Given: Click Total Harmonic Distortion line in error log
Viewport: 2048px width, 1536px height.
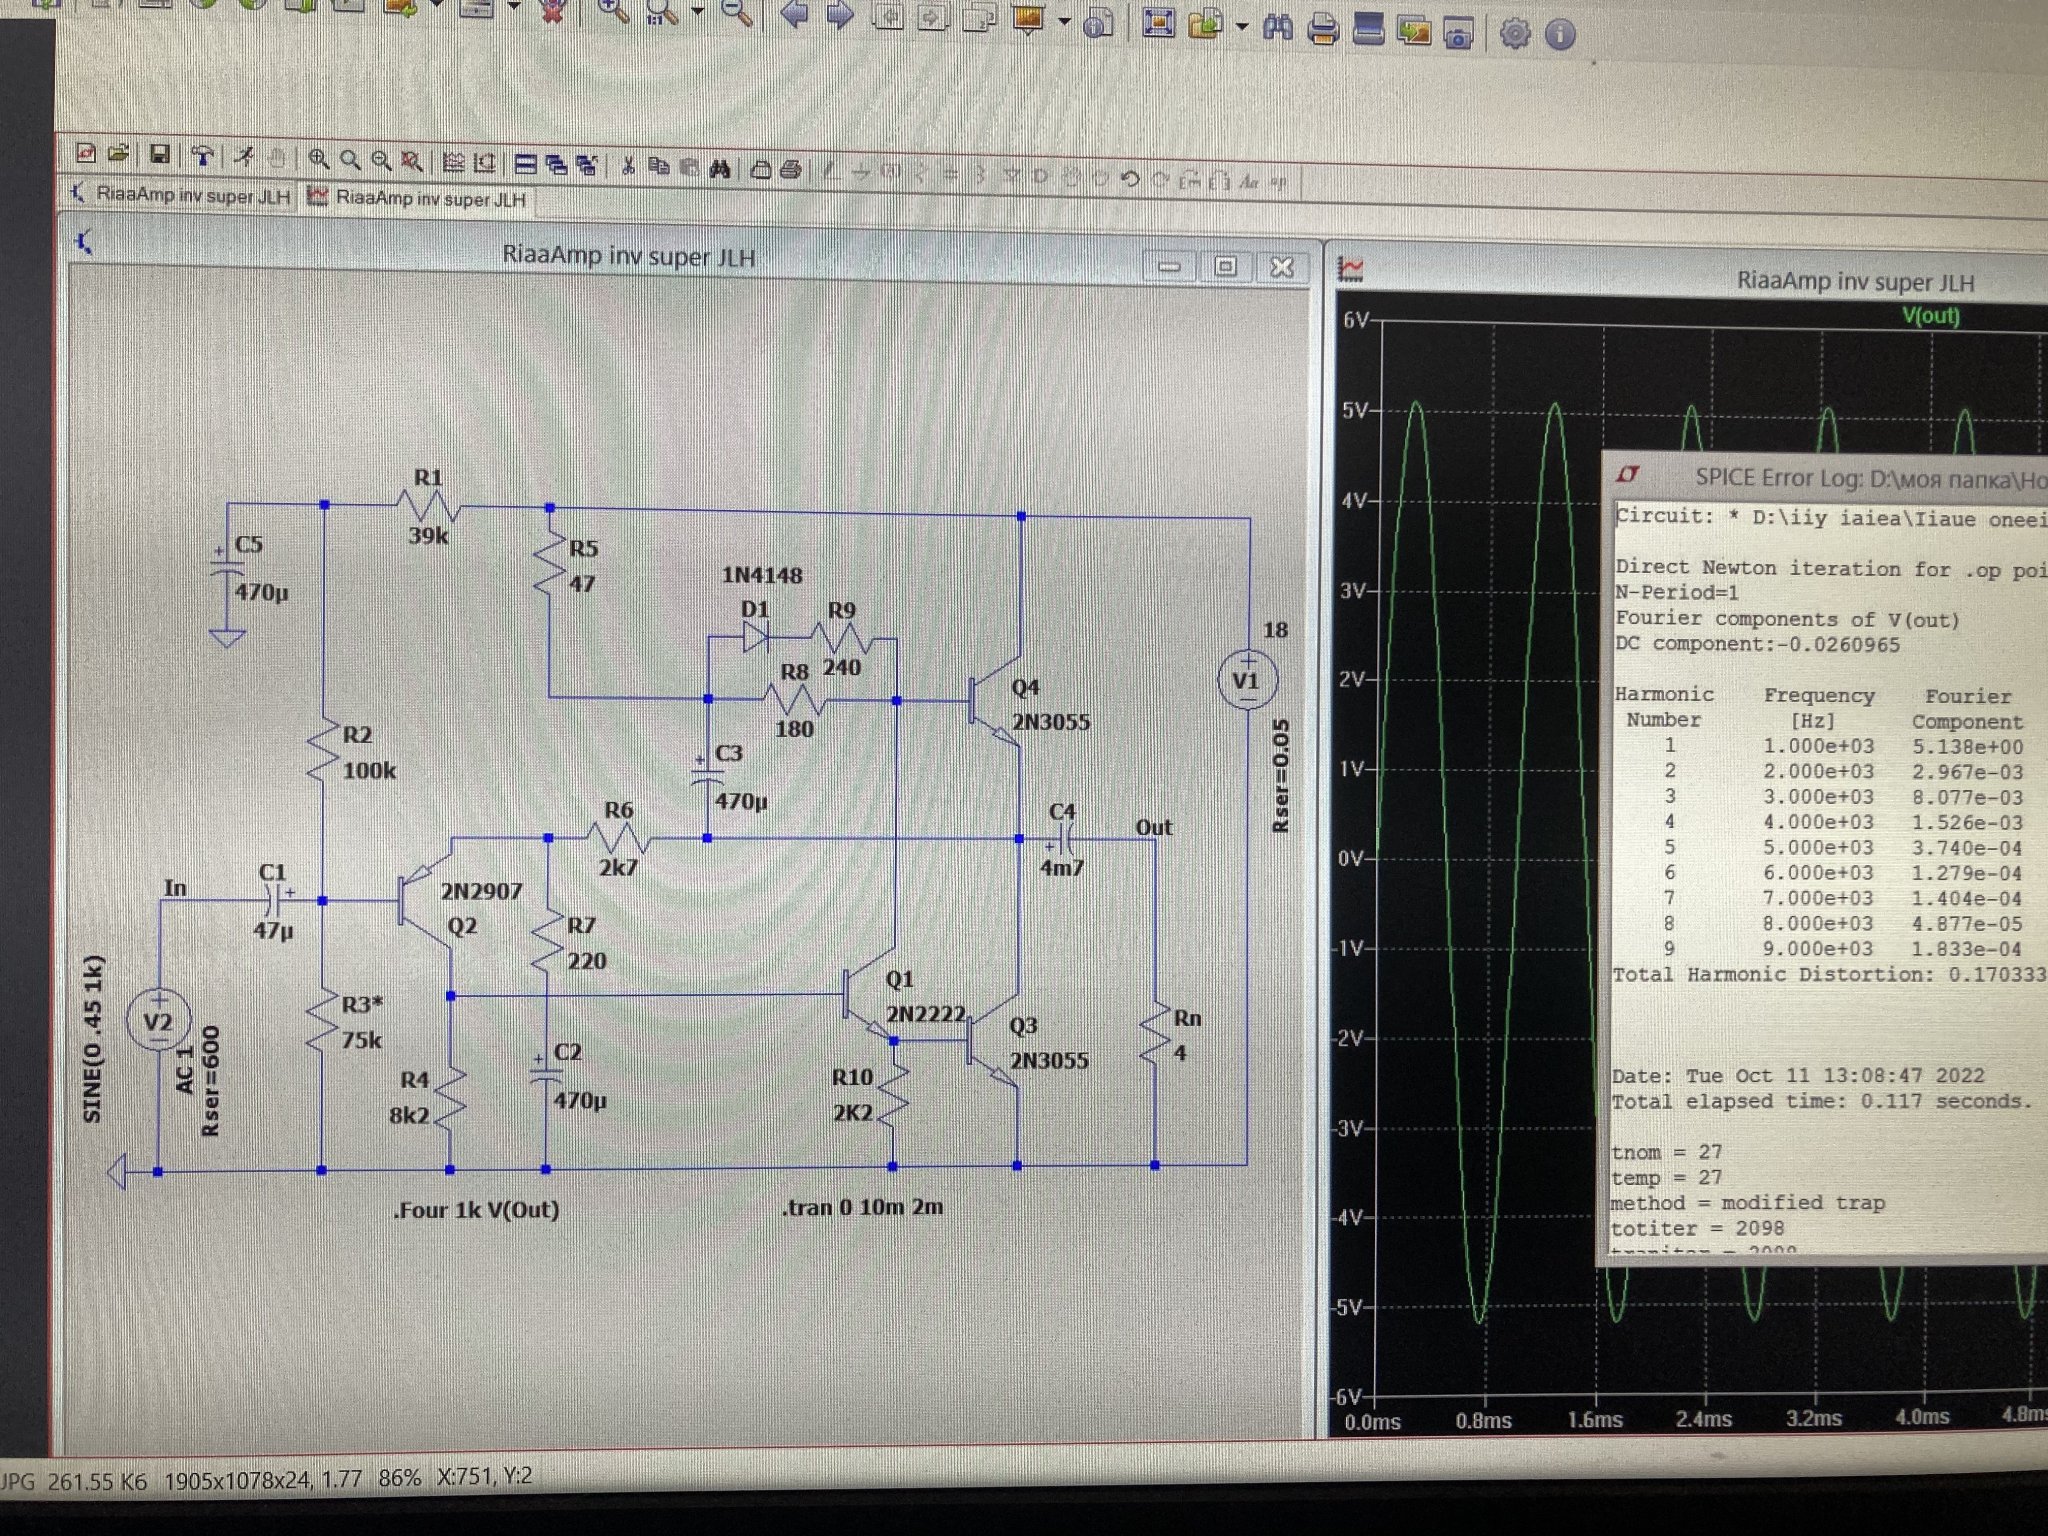Looking at the screenshot, I should [1829, 974].
